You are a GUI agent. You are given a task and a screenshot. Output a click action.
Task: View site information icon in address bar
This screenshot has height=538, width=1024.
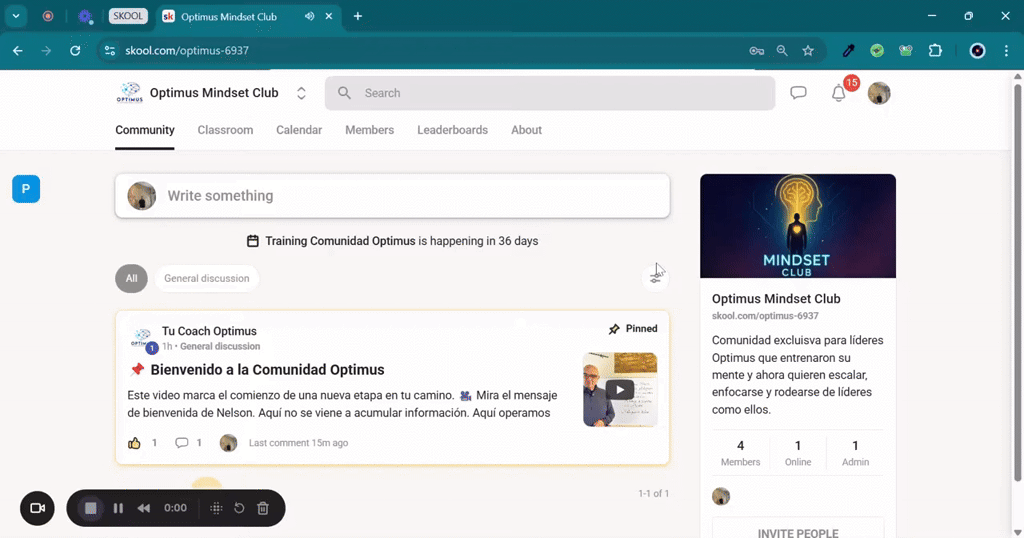(x=110, y=50)
